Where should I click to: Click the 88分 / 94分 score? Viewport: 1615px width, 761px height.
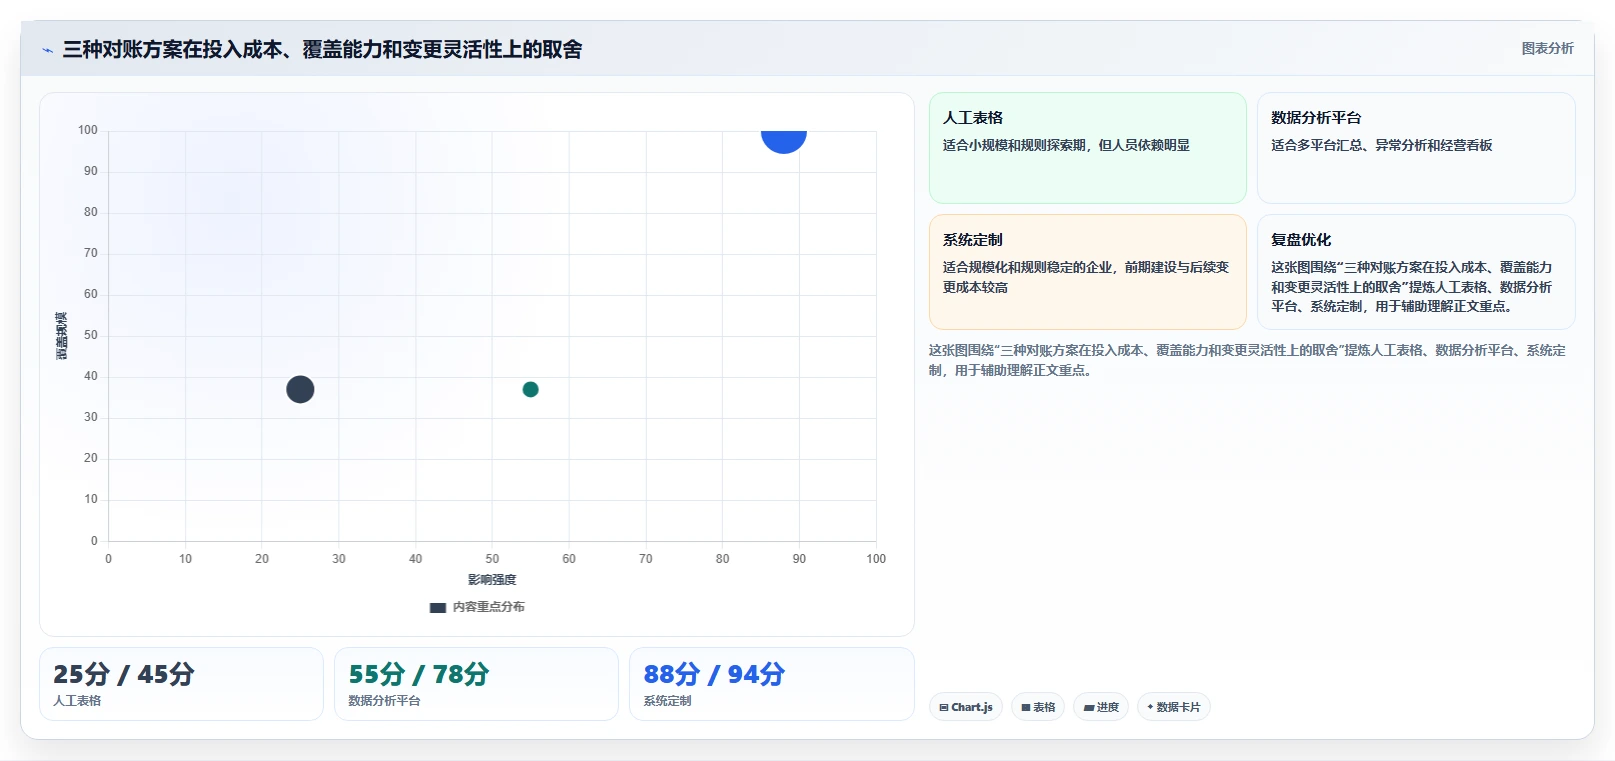tap(714, 674)
